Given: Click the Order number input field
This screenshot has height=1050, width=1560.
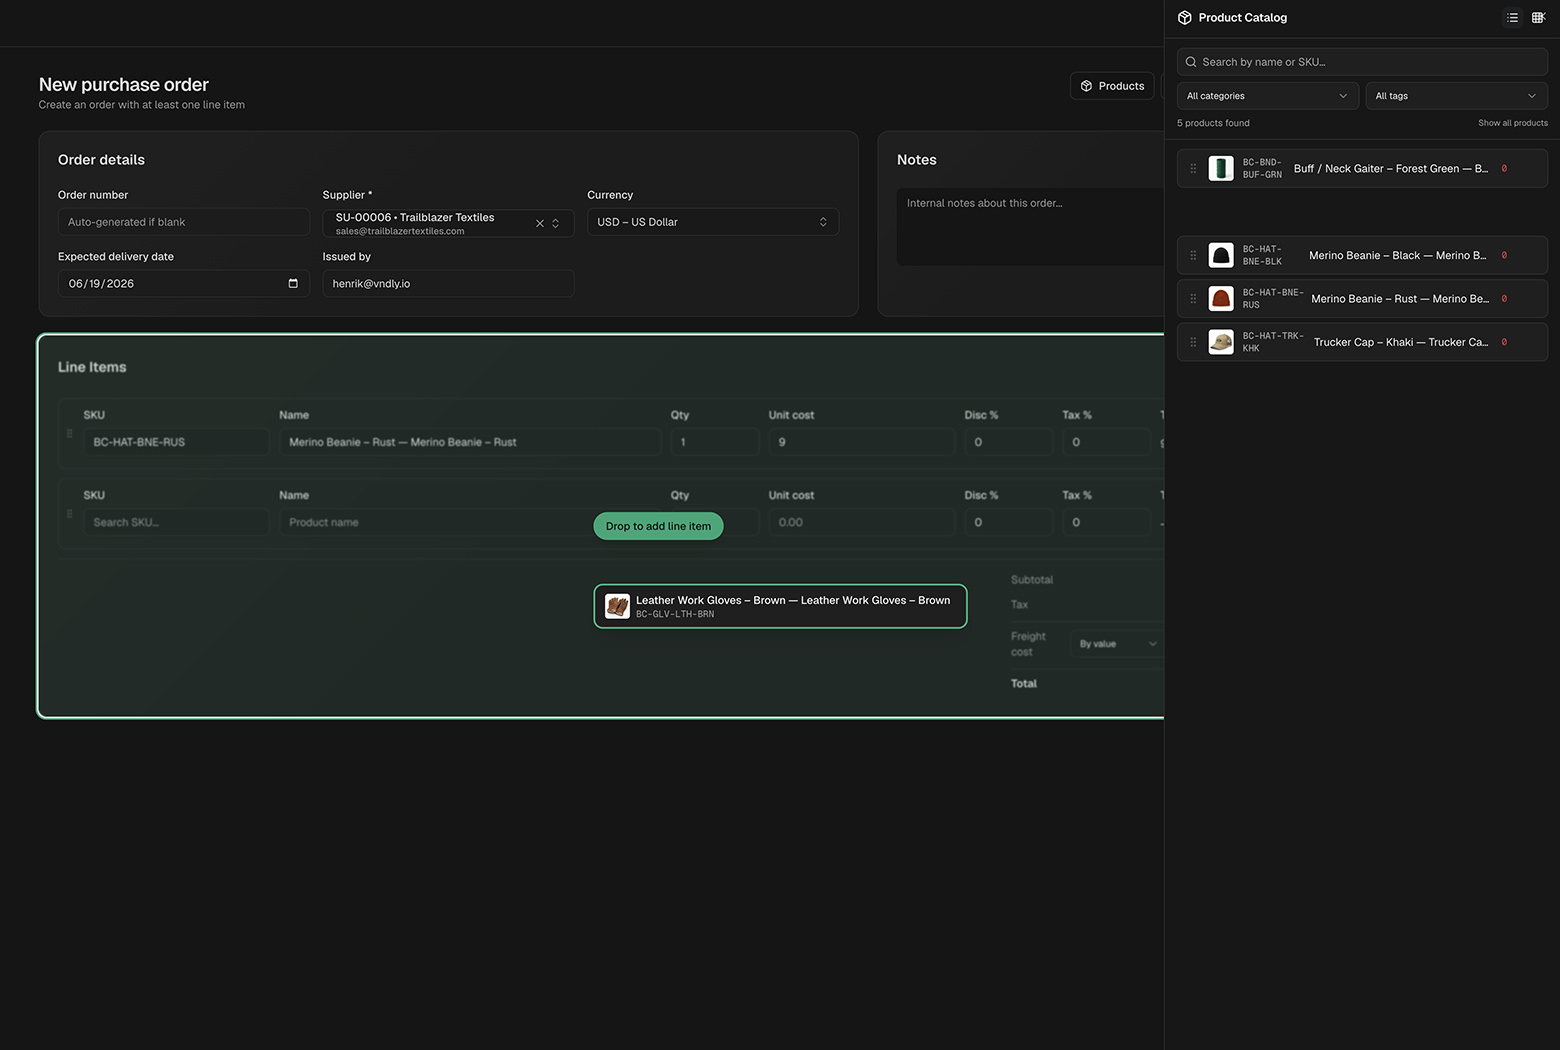Looking at the screenshot, I should (x=184, y=222).
